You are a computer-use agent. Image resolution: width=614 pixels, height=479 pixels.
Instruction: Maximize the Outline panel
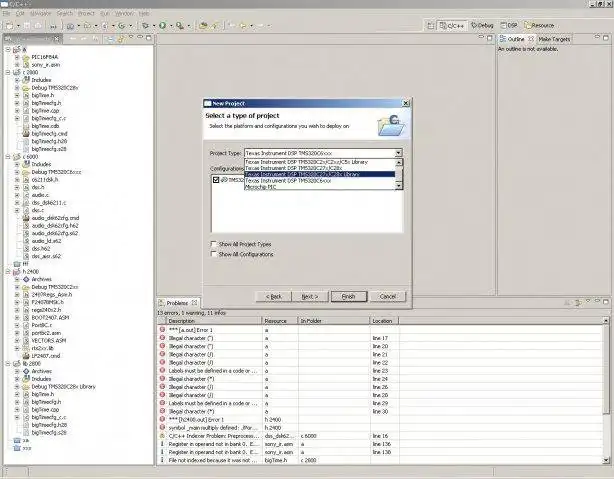coord(606,38)
